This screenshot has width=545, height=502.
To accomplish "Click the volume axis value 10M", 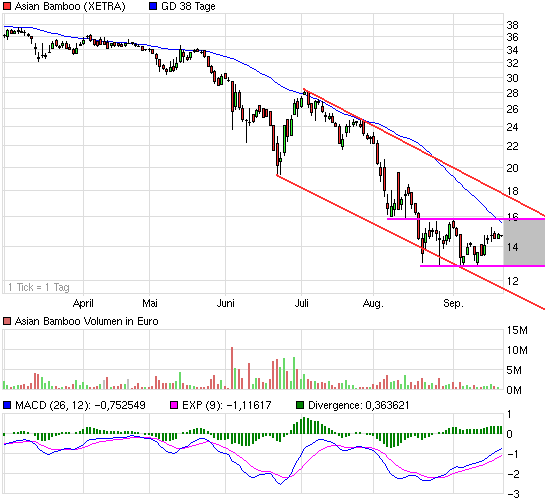I will click(x=517, y=350).
